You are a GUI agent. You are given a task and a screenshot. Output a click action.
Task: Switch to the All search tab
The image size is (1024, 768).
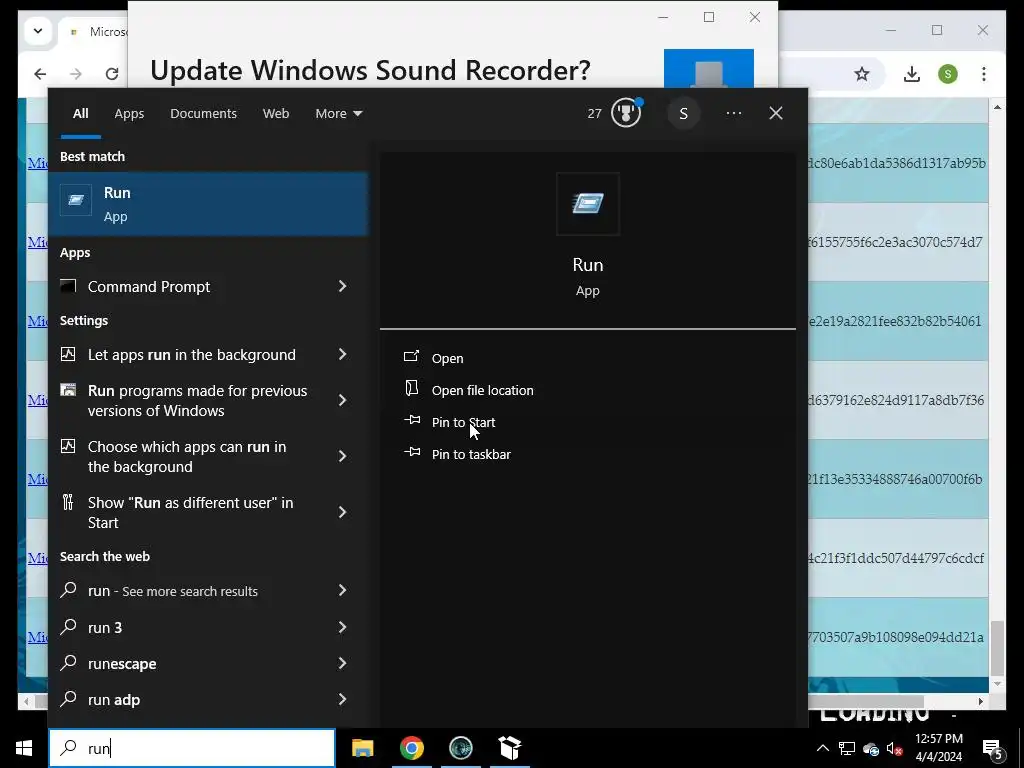click(80, 114)
